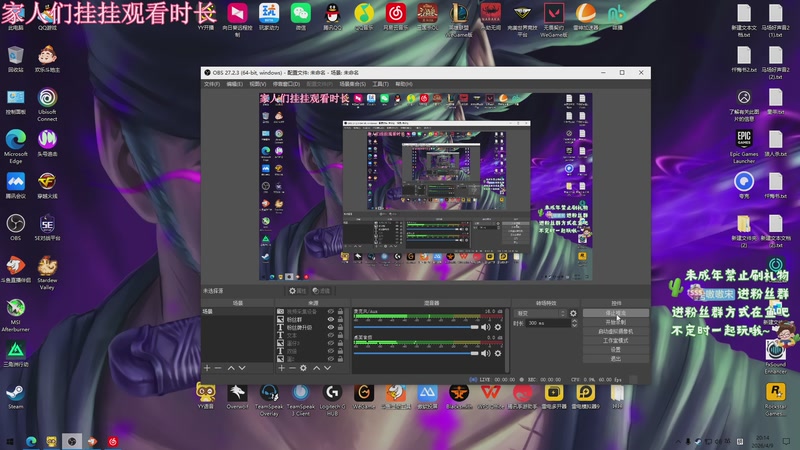Open TeamSpeak 3 Client desktop icon
This screenshot has height=450, width=800.
[301, 399]
